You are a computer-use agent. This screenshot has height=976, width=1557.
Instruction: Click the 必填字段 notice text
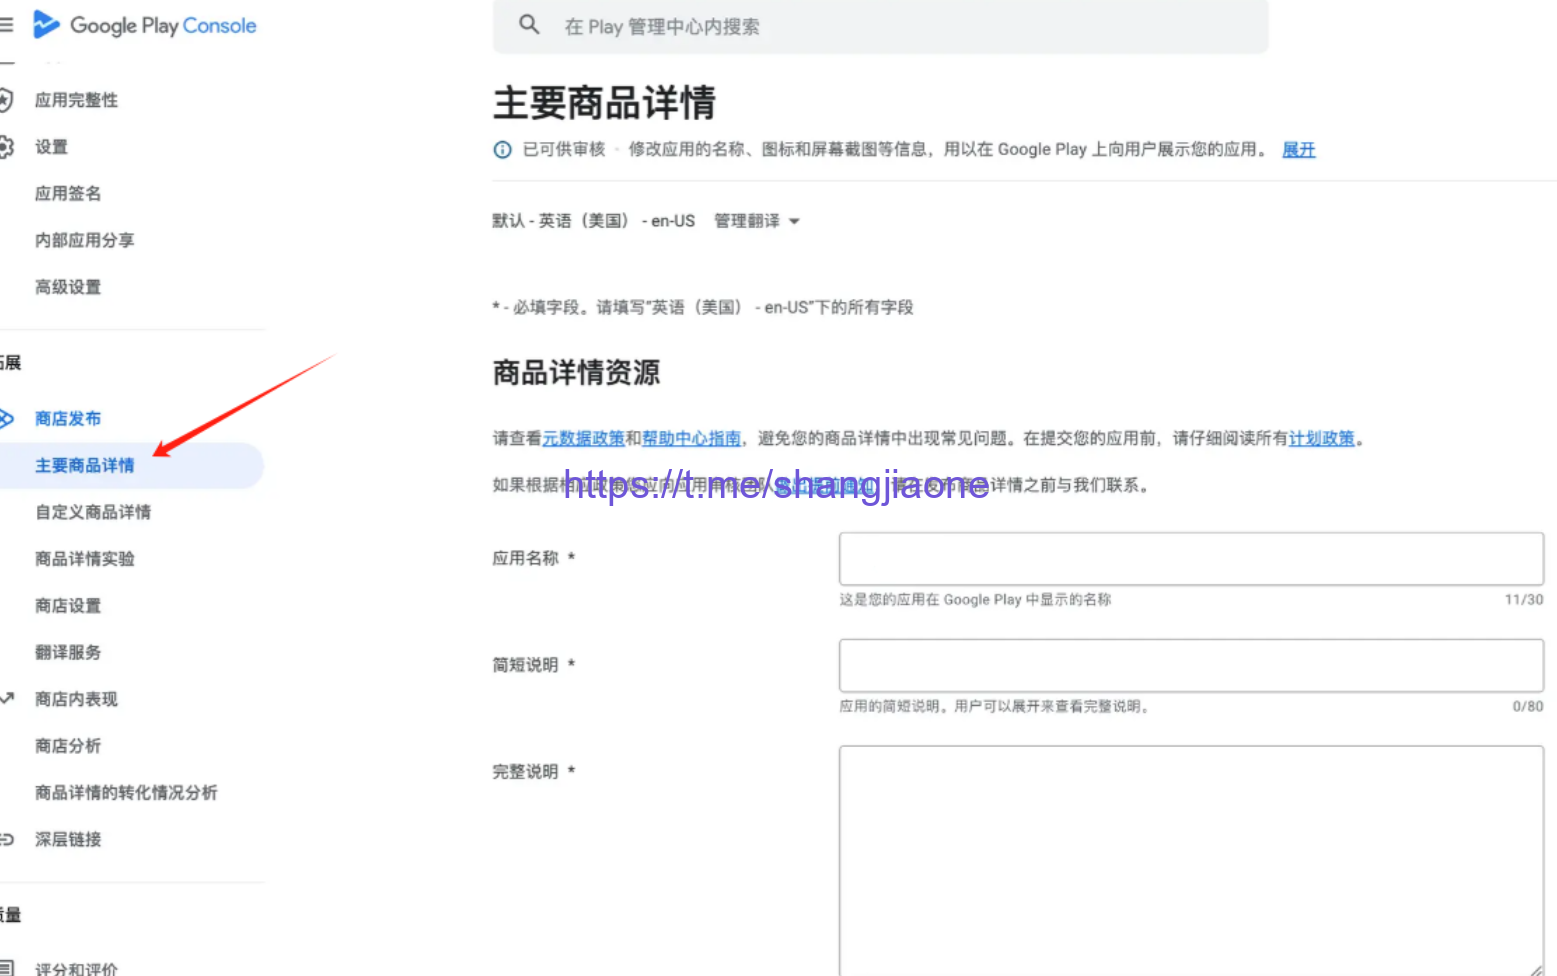tap(702, 307)
